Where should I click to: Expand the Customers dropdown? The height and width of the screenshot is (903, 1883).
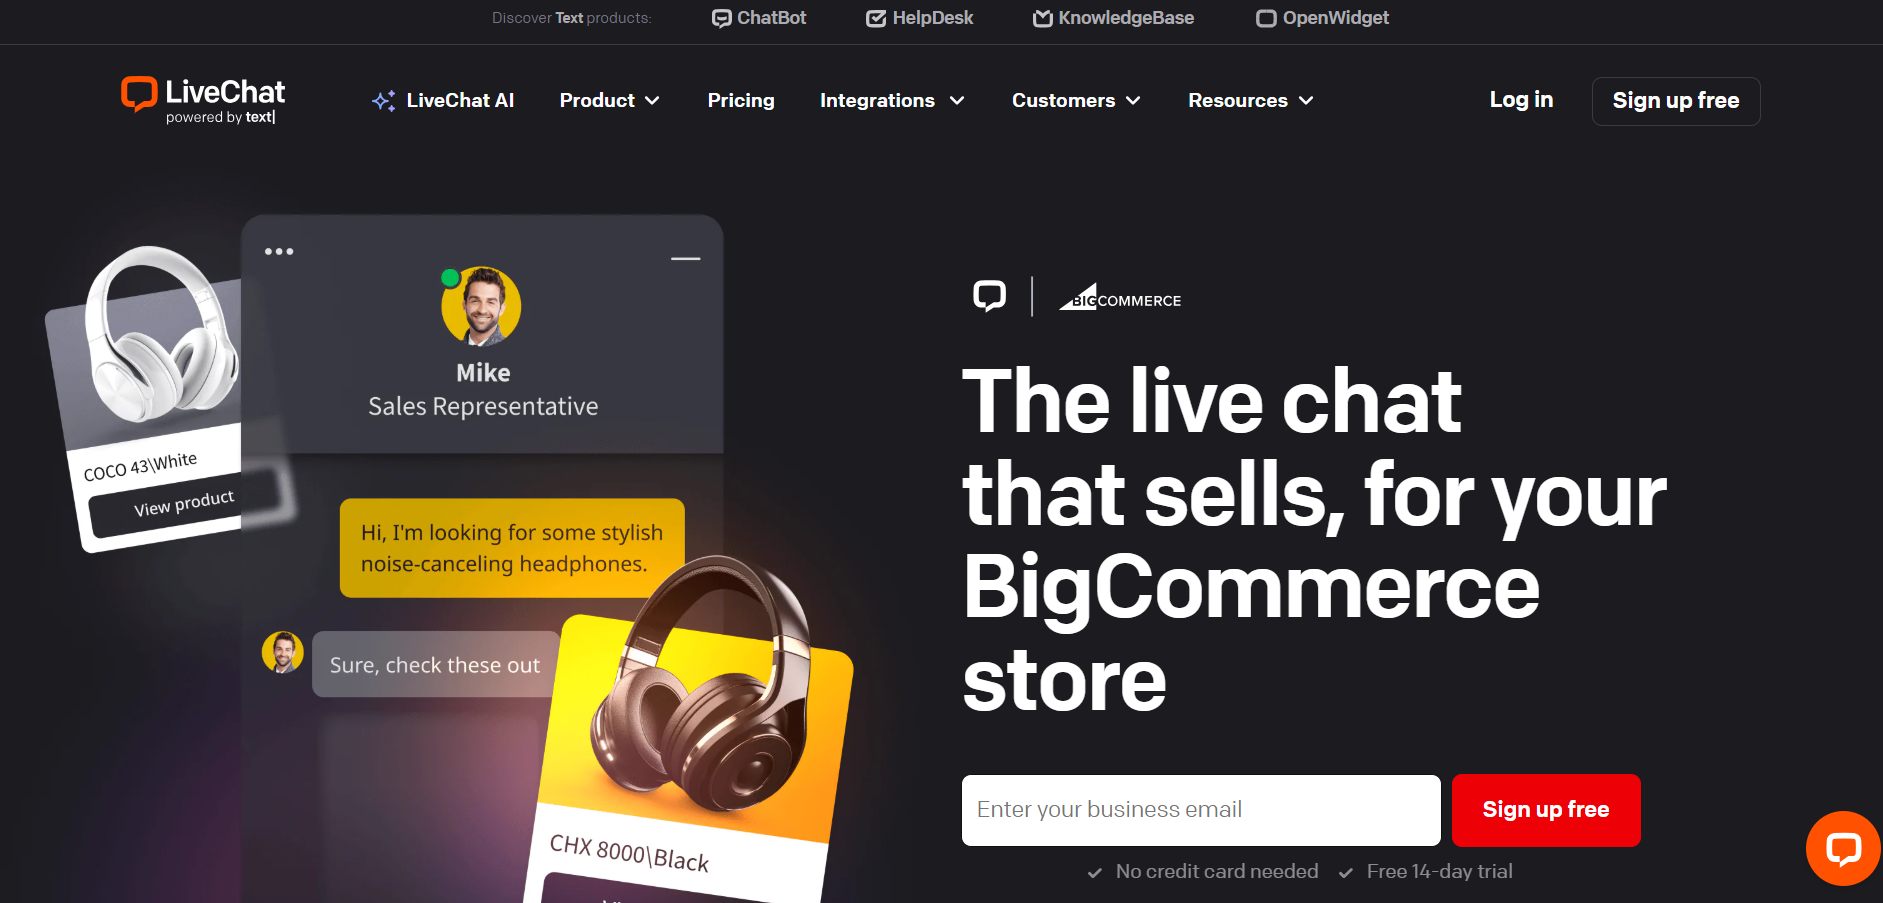[1076, 100]
